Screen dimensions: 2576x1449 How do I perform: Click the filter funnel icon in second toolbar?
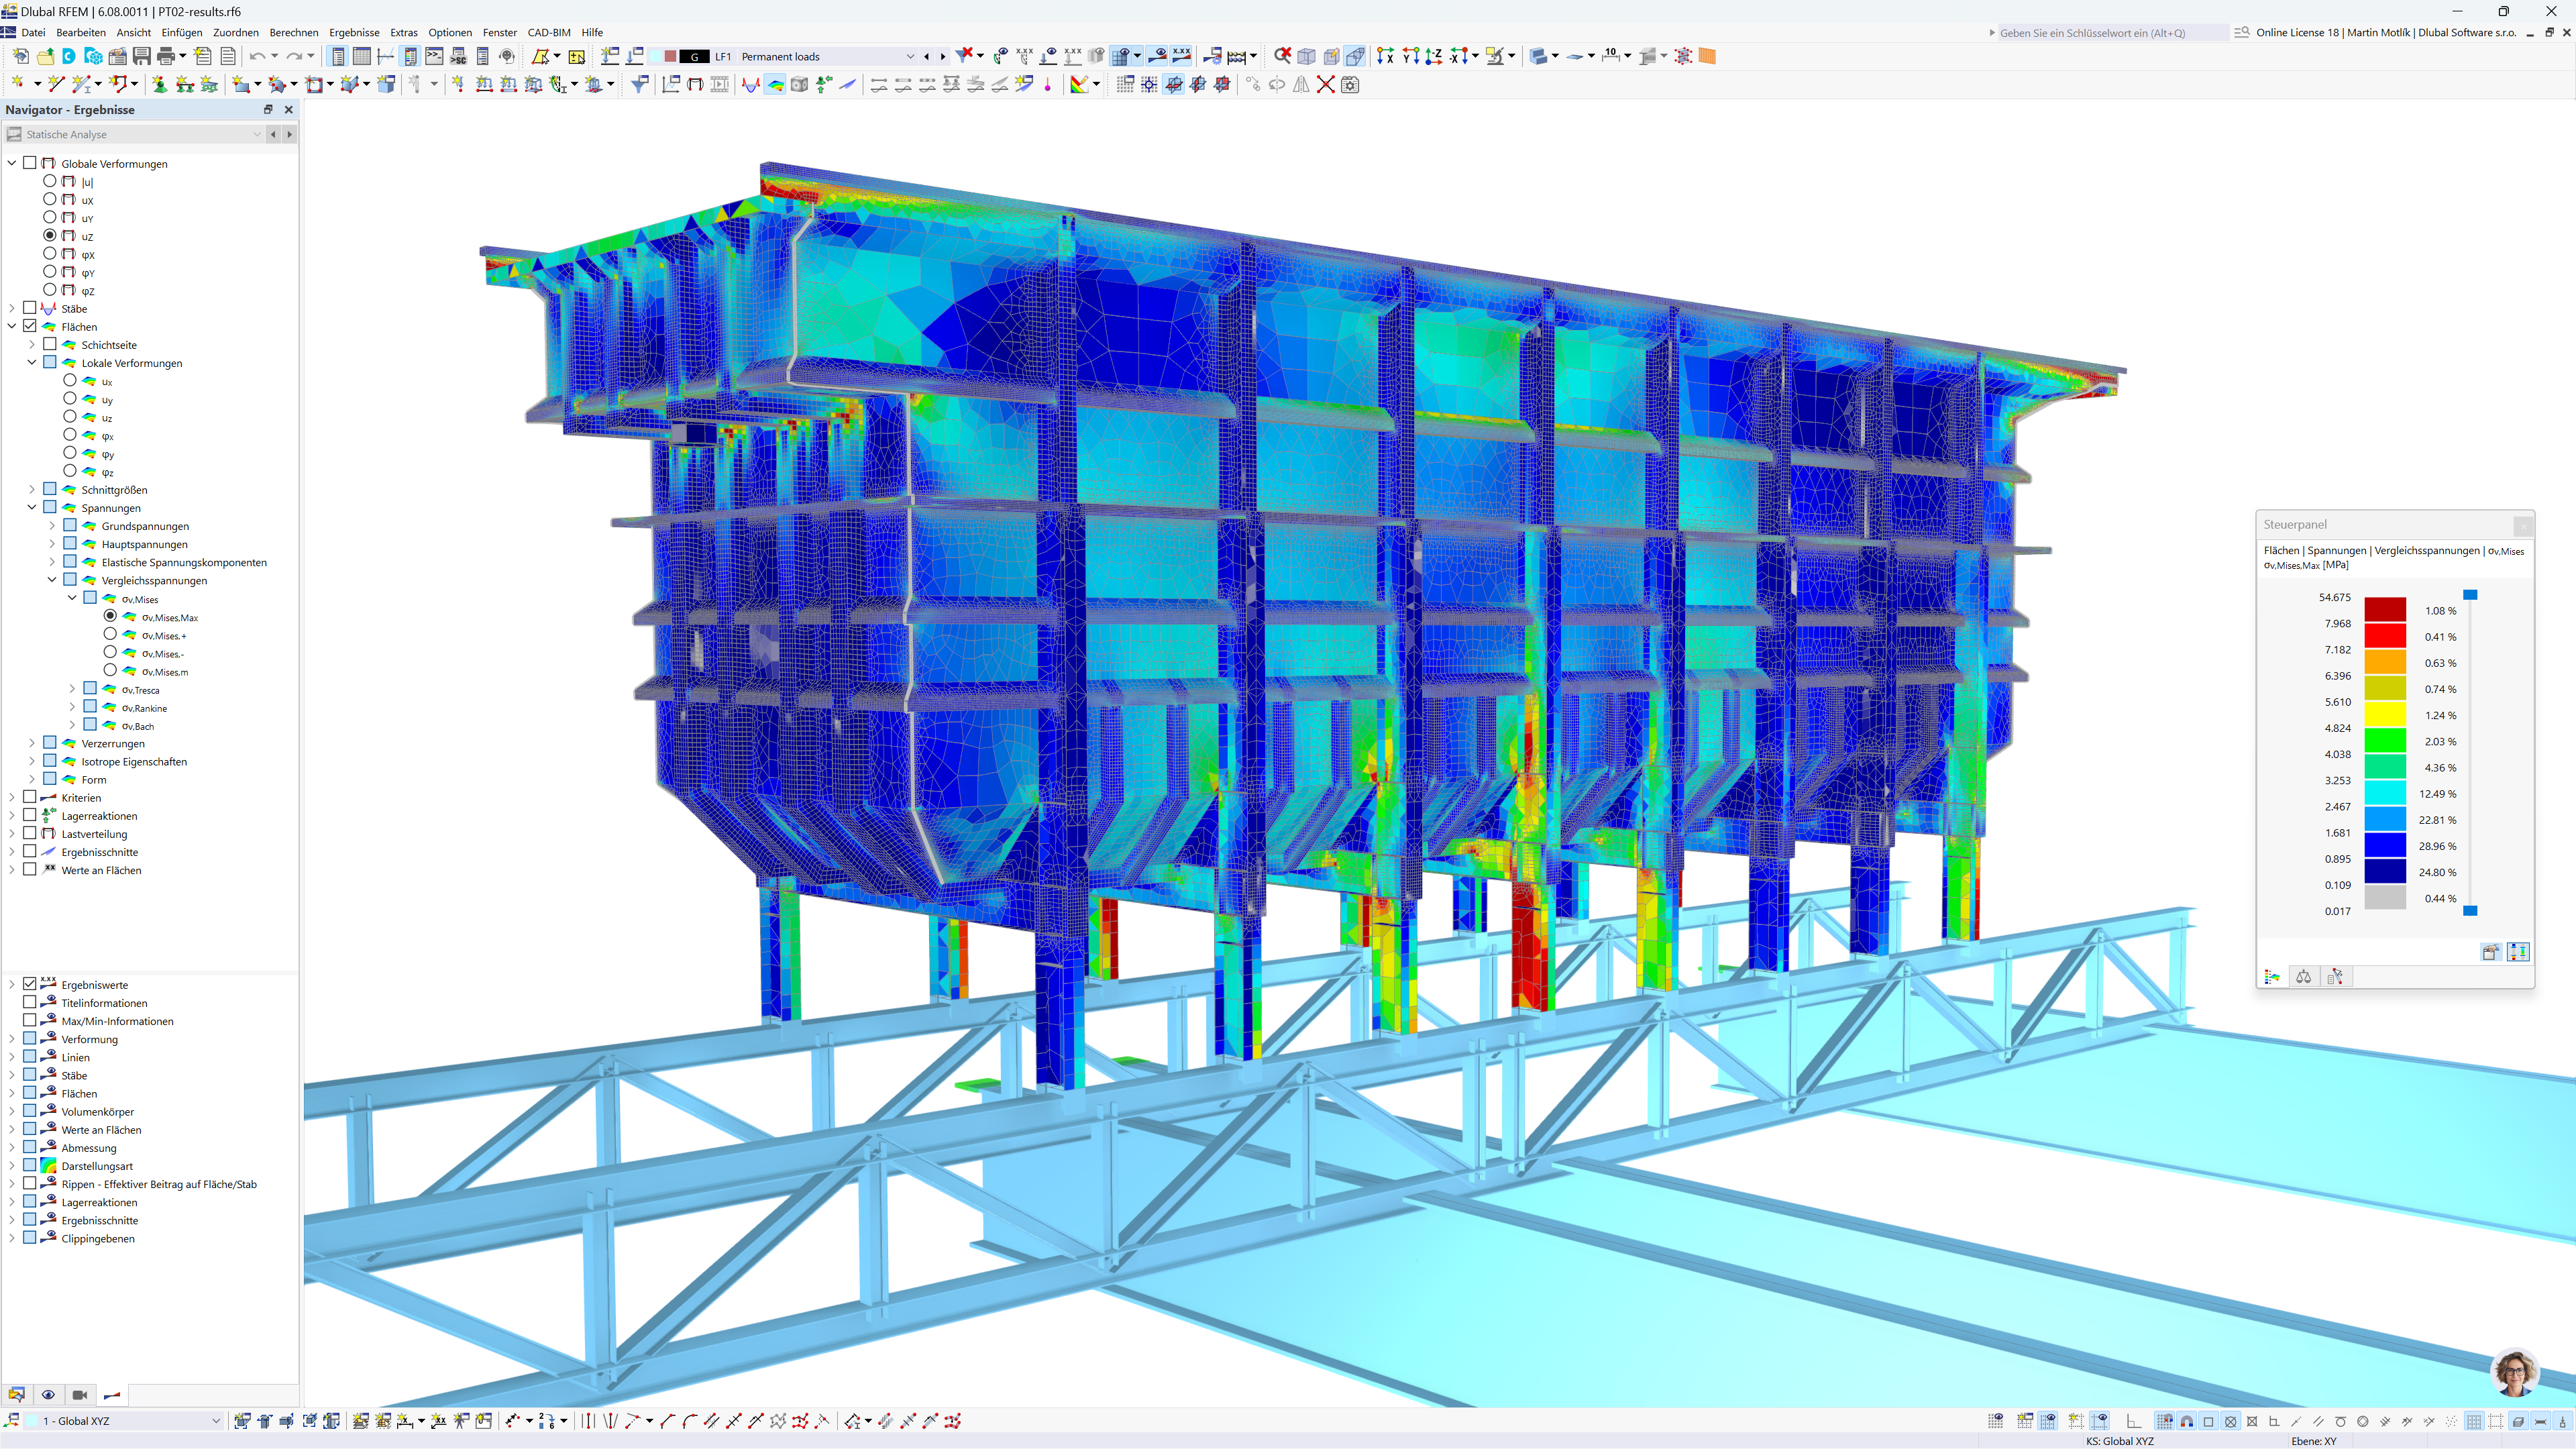pyautogui.click(x=639, y=85)
